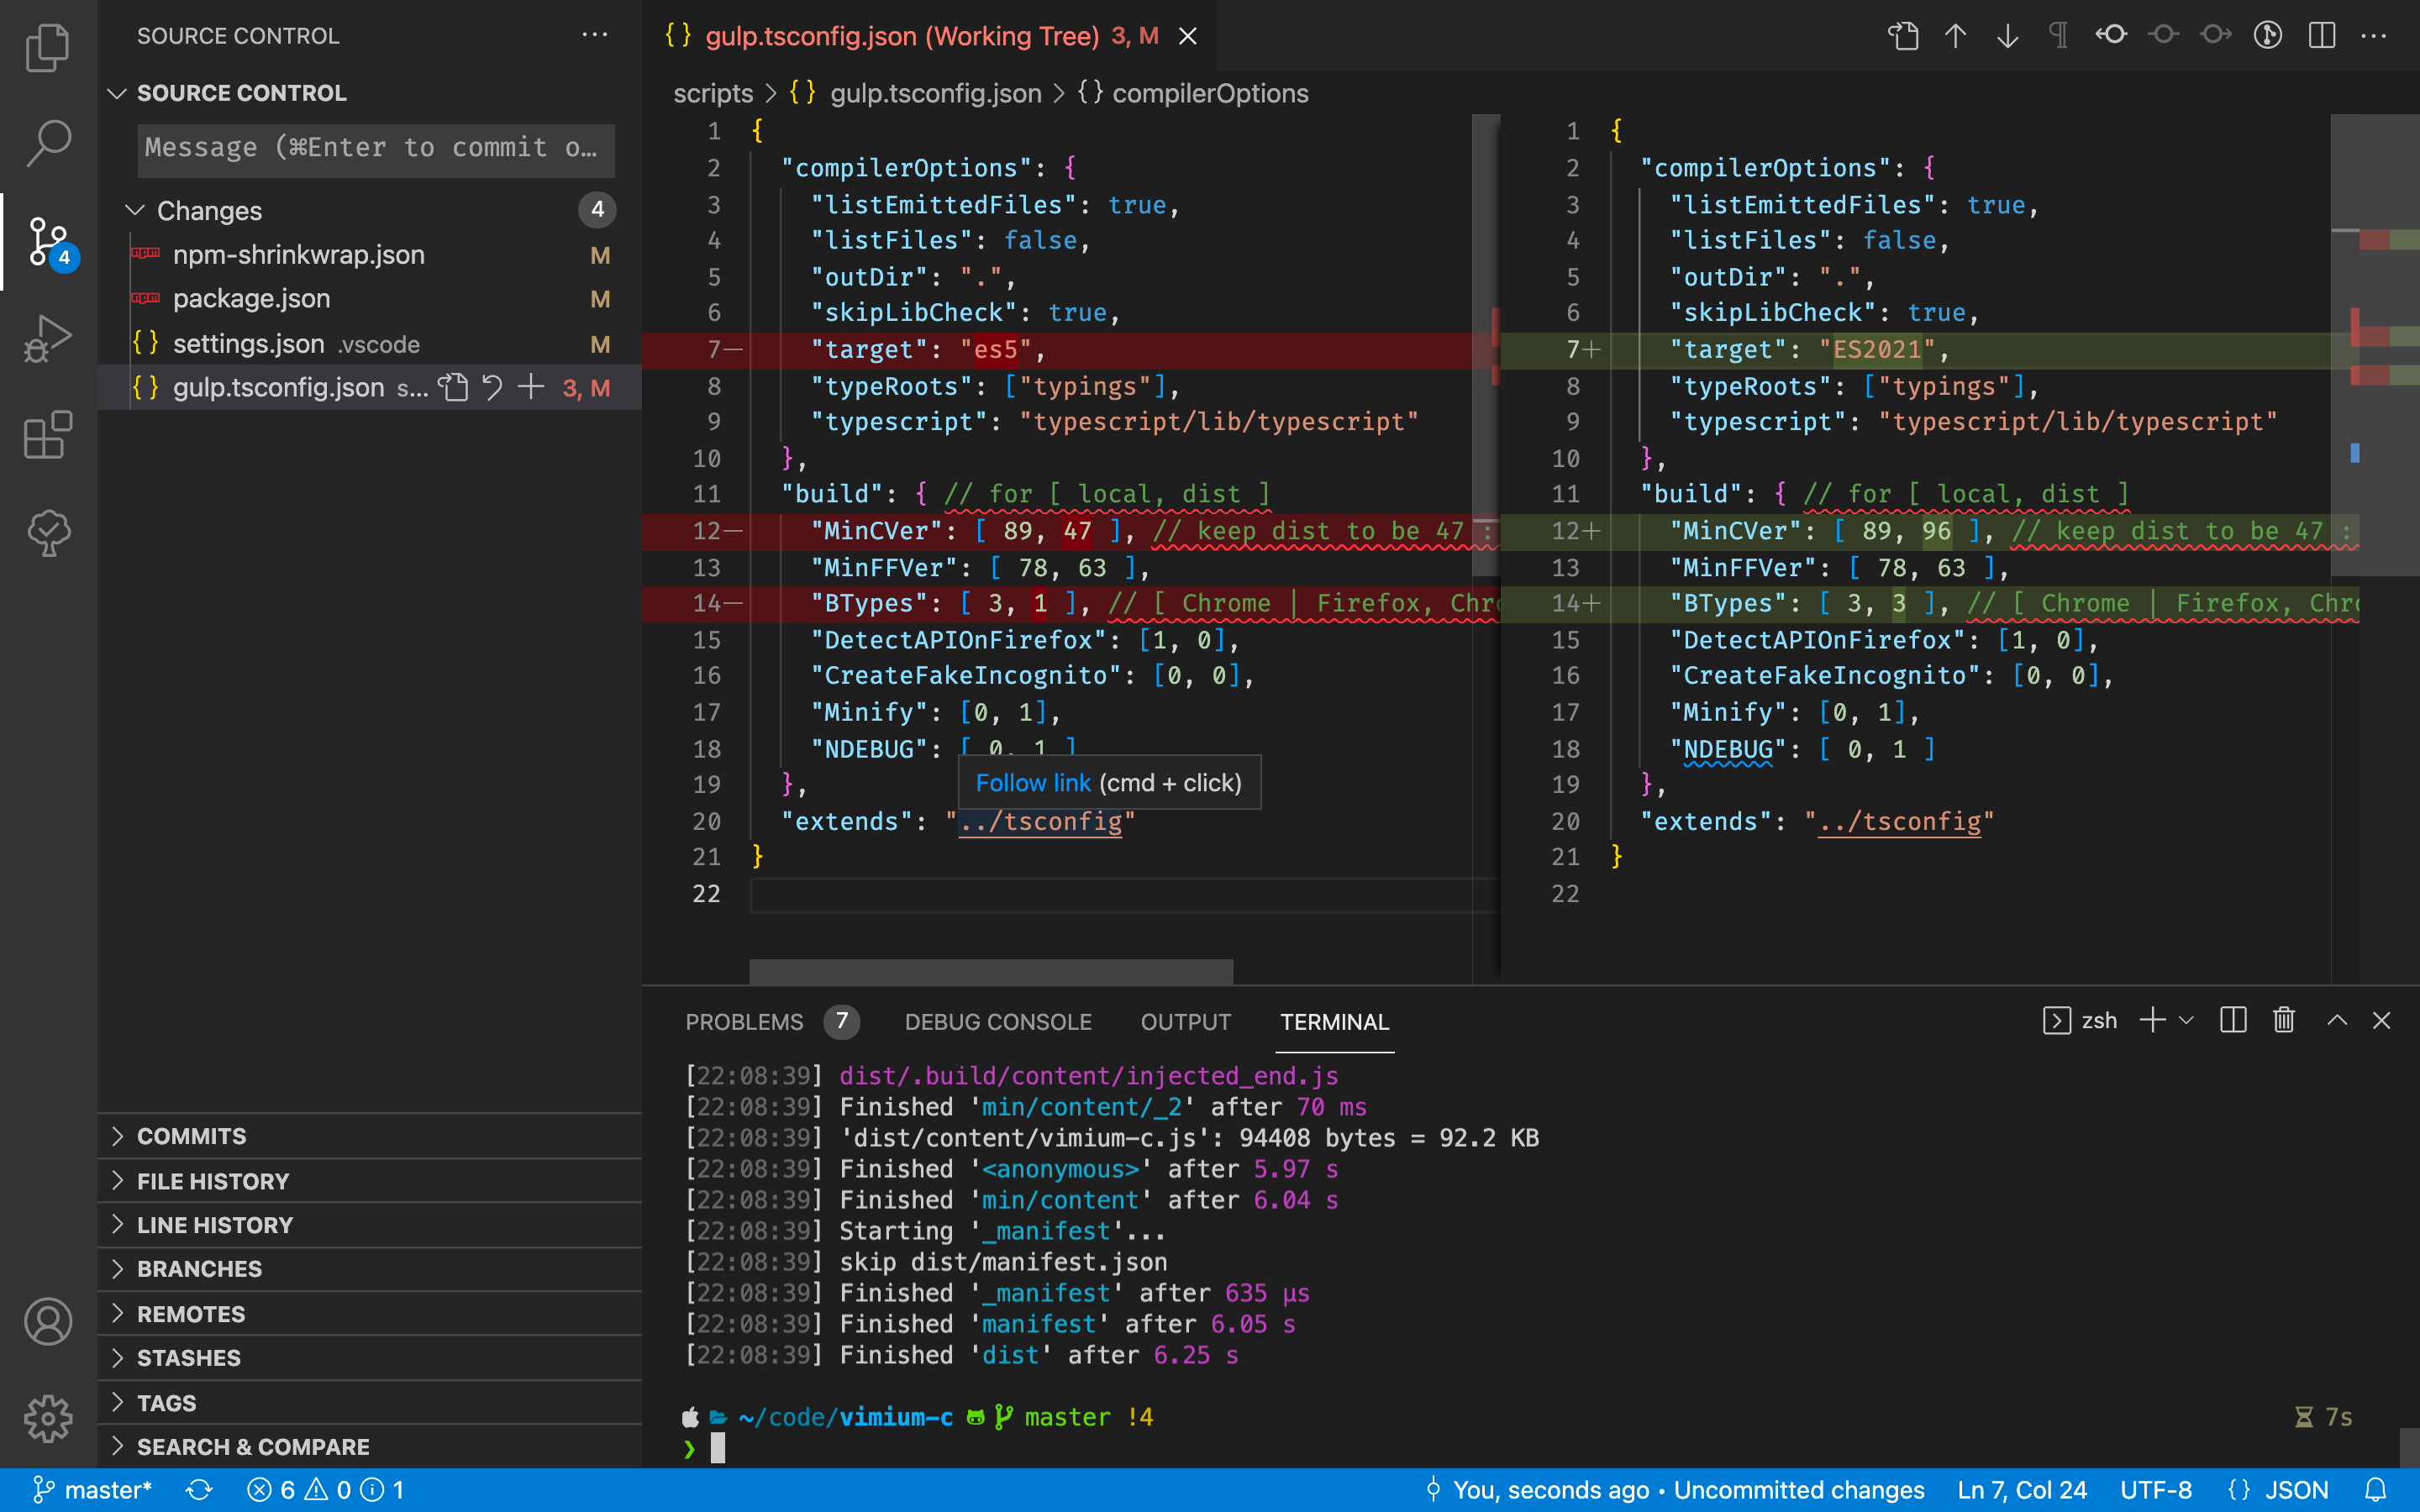Open the Search view in the activity bar

(47, 143)
